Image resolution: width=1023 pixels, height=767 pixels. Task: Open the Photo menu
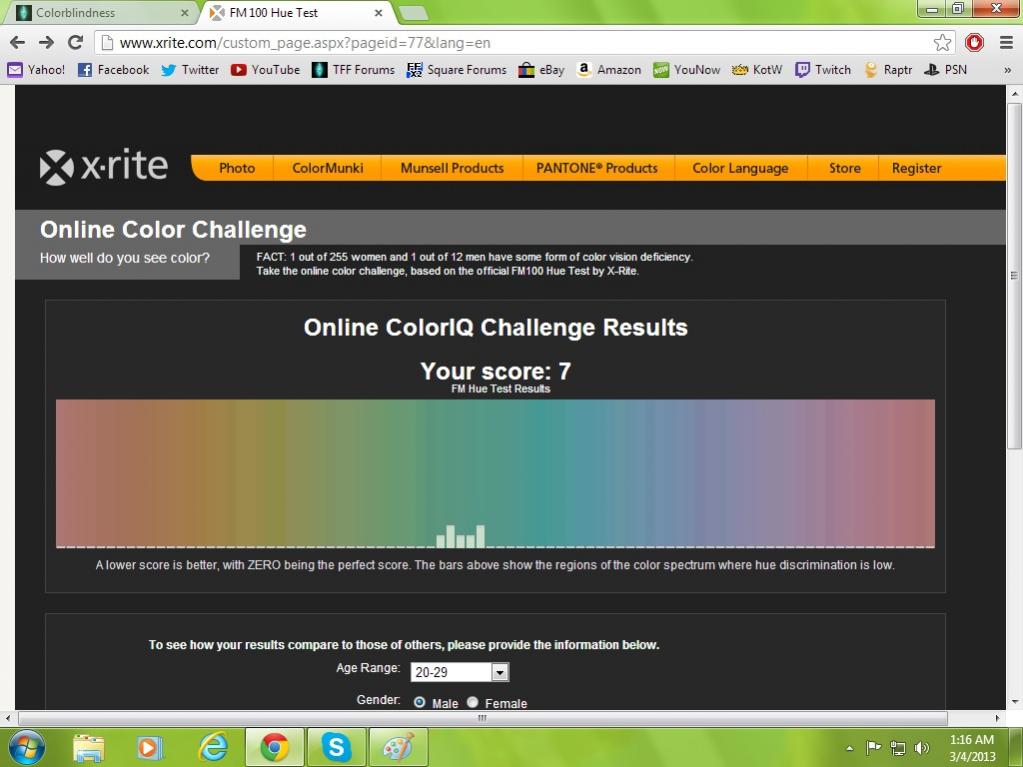coord(236,168)
